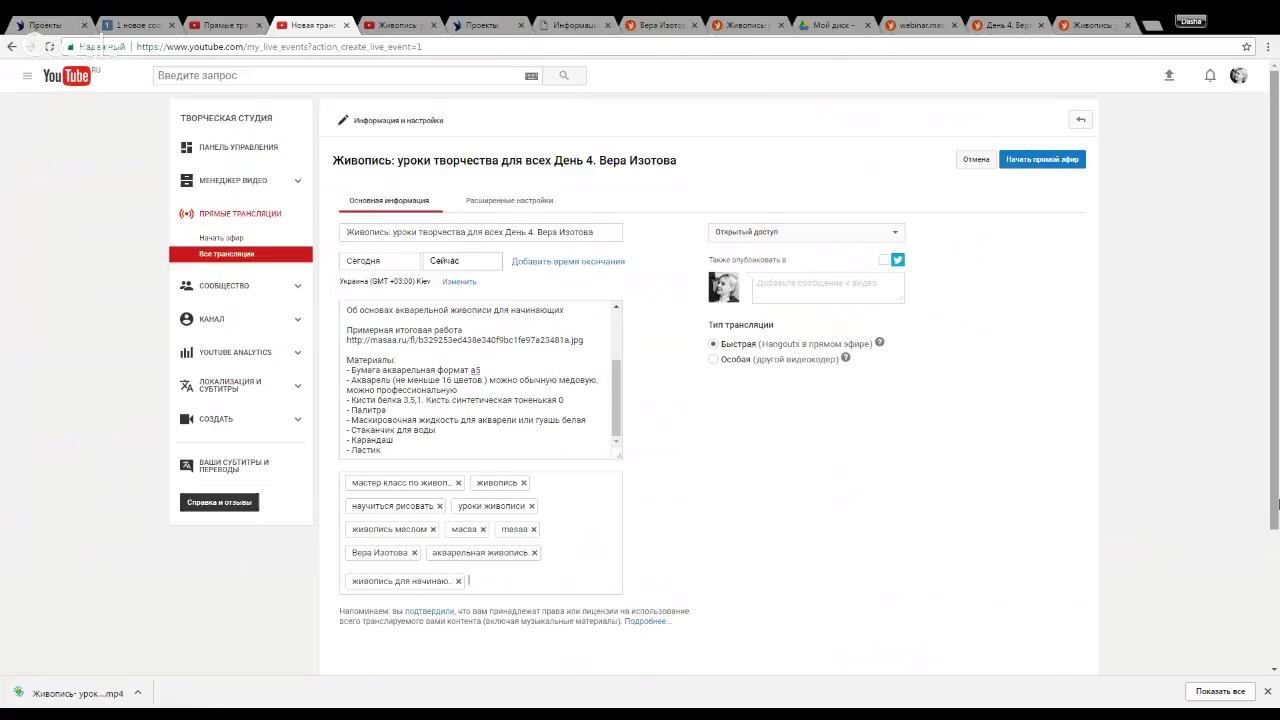Toggle the Twitter publishing checkbox
1280x720 pixels.
[x=884, y=260]
